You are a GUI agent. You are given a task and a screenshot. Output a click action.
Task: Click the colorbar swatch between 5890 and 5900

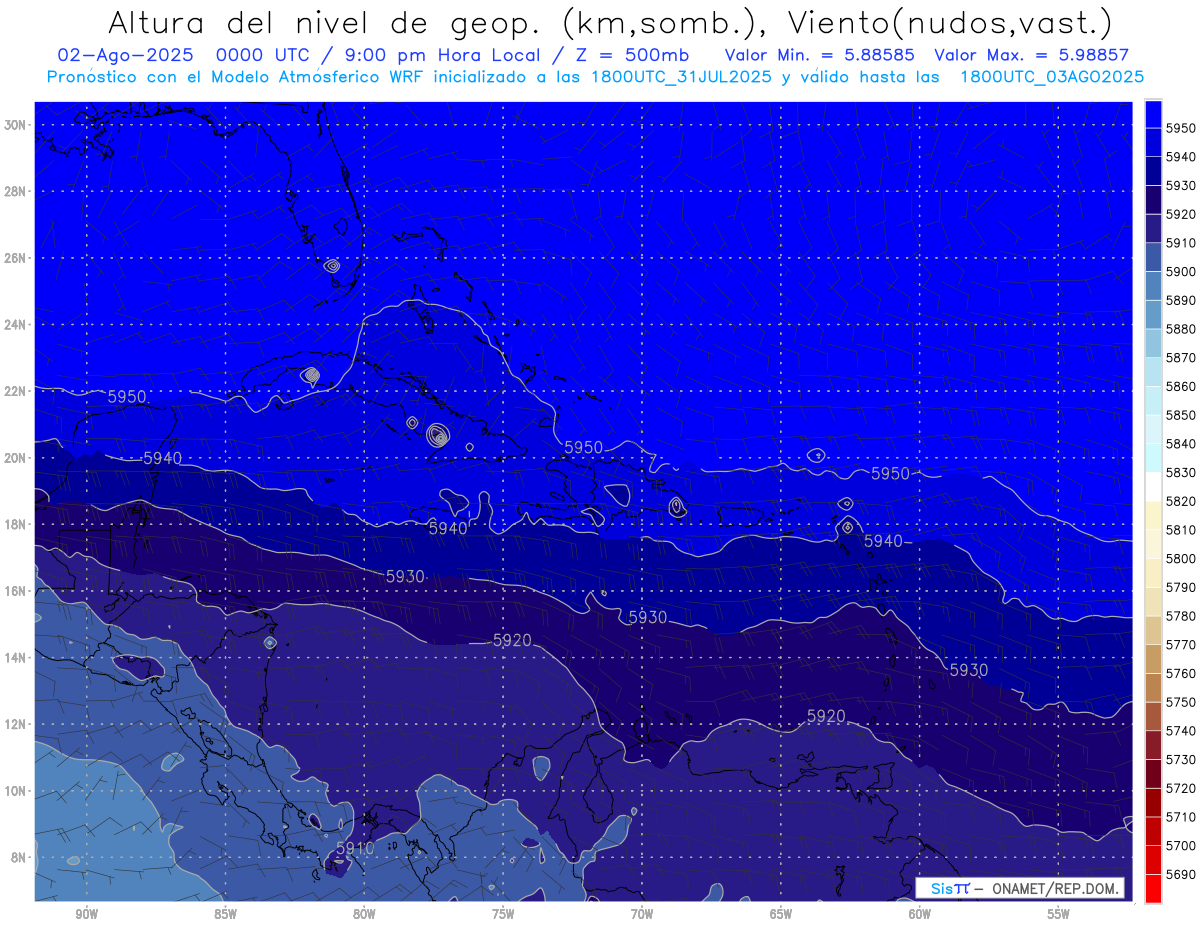click(x=1153, y=286)
